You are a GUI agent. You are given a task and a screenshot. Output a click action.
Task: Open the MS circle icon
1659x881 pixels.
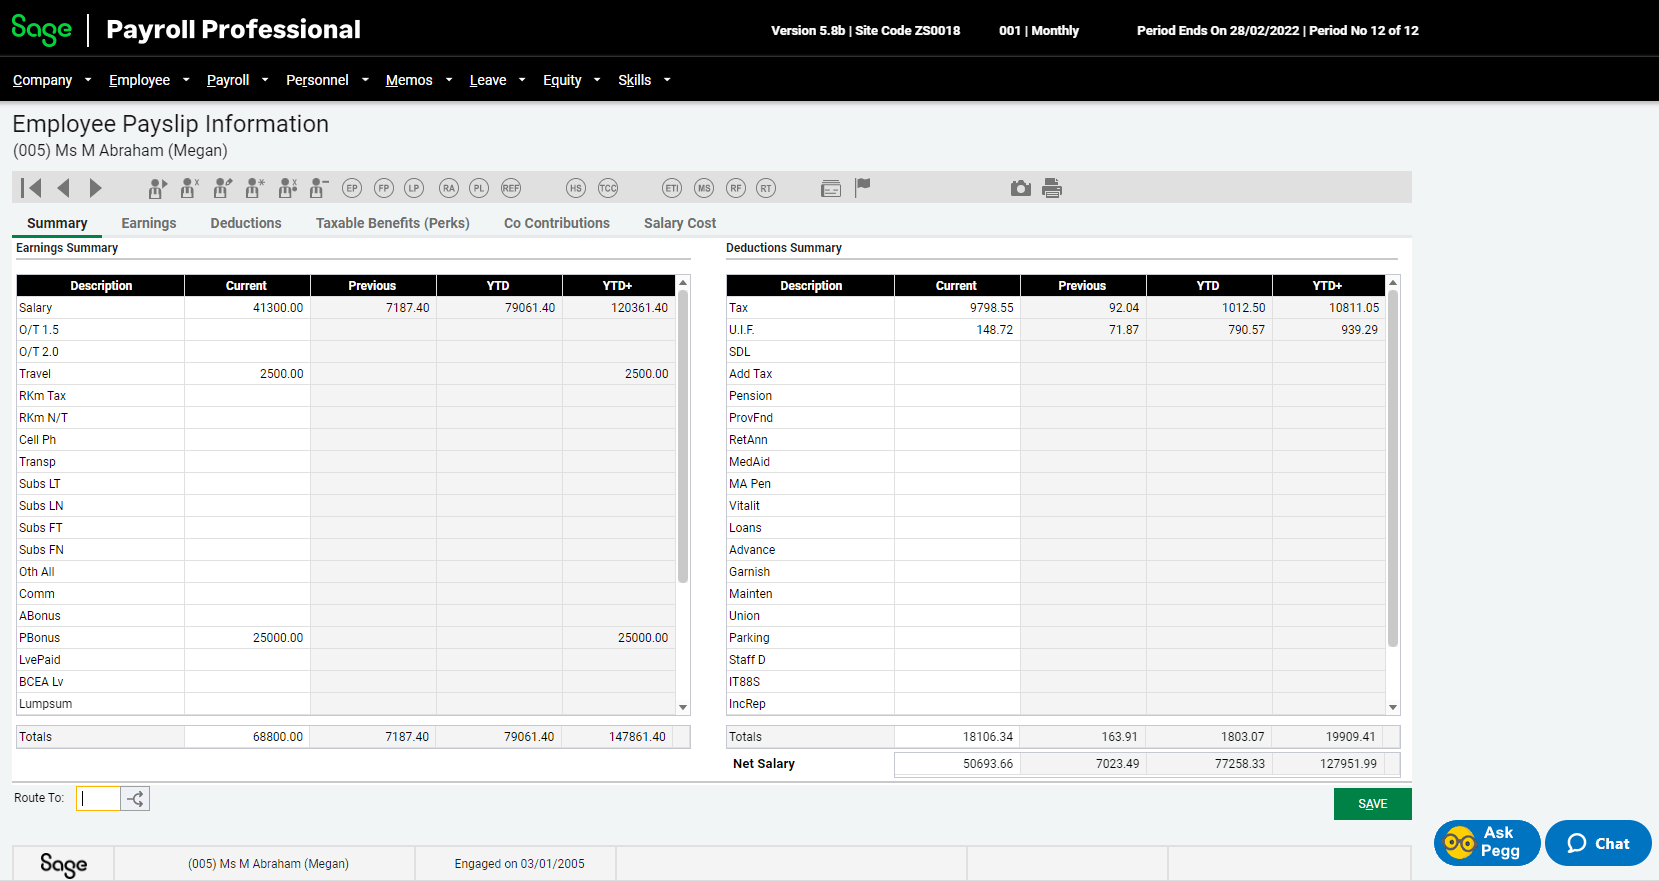(705, 188)
